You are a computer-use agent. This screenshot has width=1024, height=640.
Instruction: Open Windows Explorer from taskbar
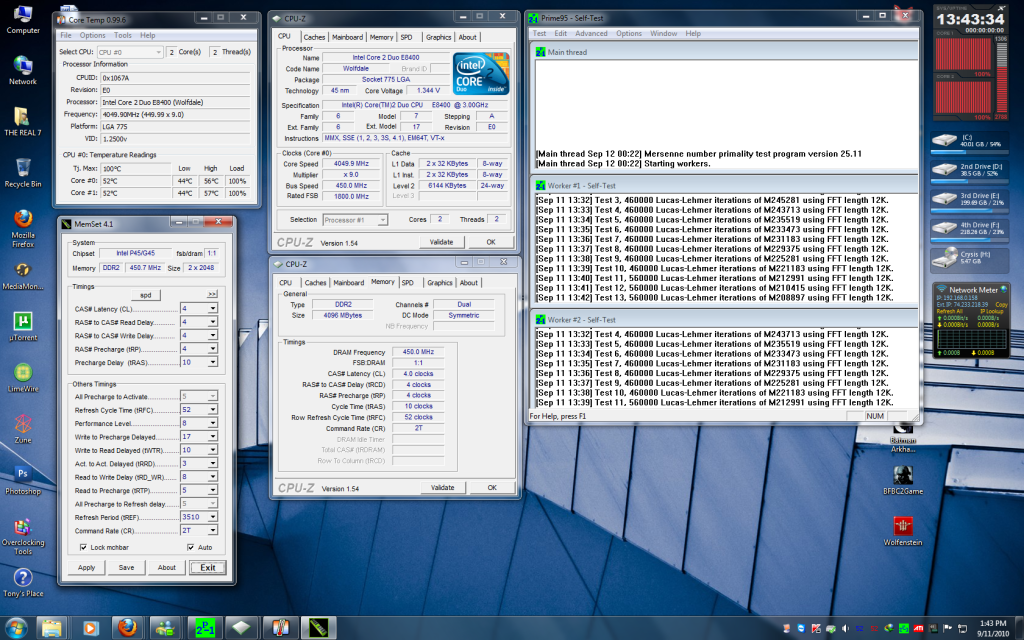52,628
